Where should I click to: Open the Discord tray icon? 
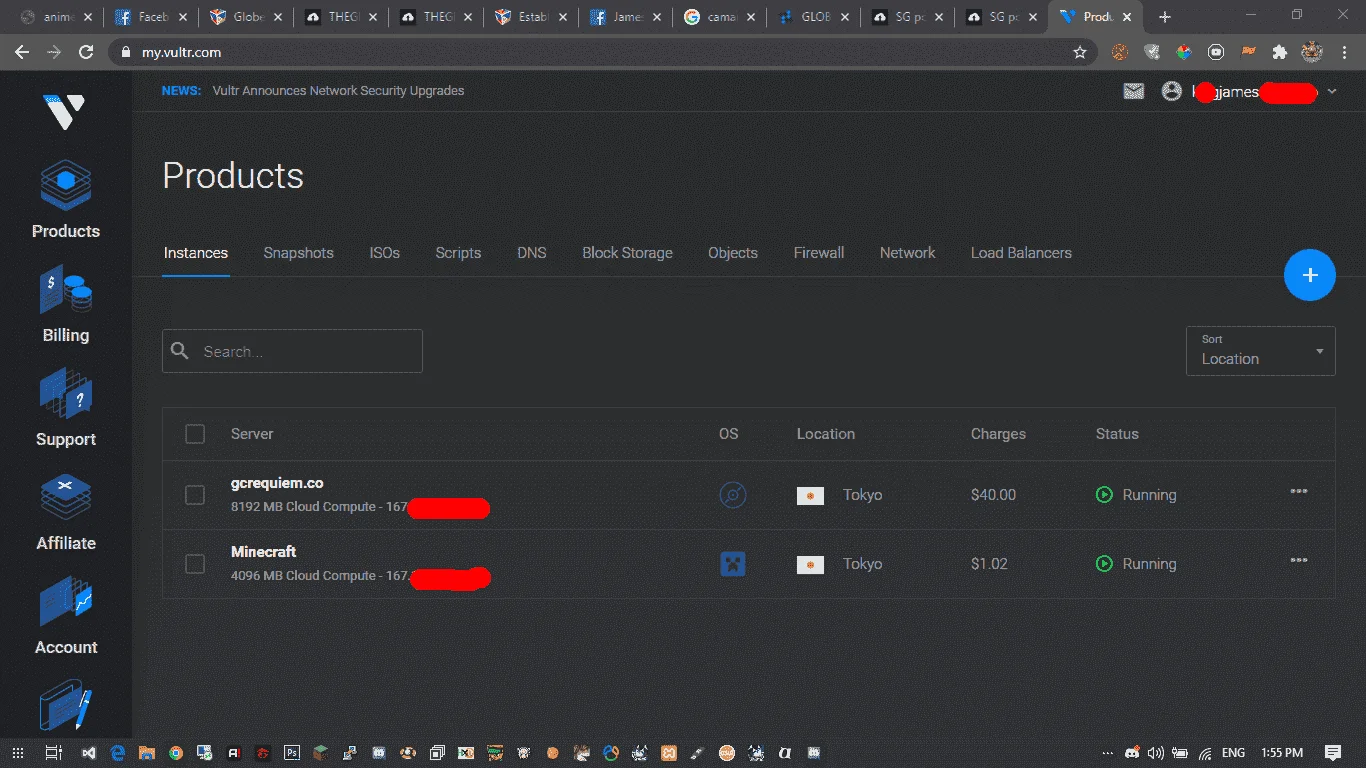pos(1132,753)
